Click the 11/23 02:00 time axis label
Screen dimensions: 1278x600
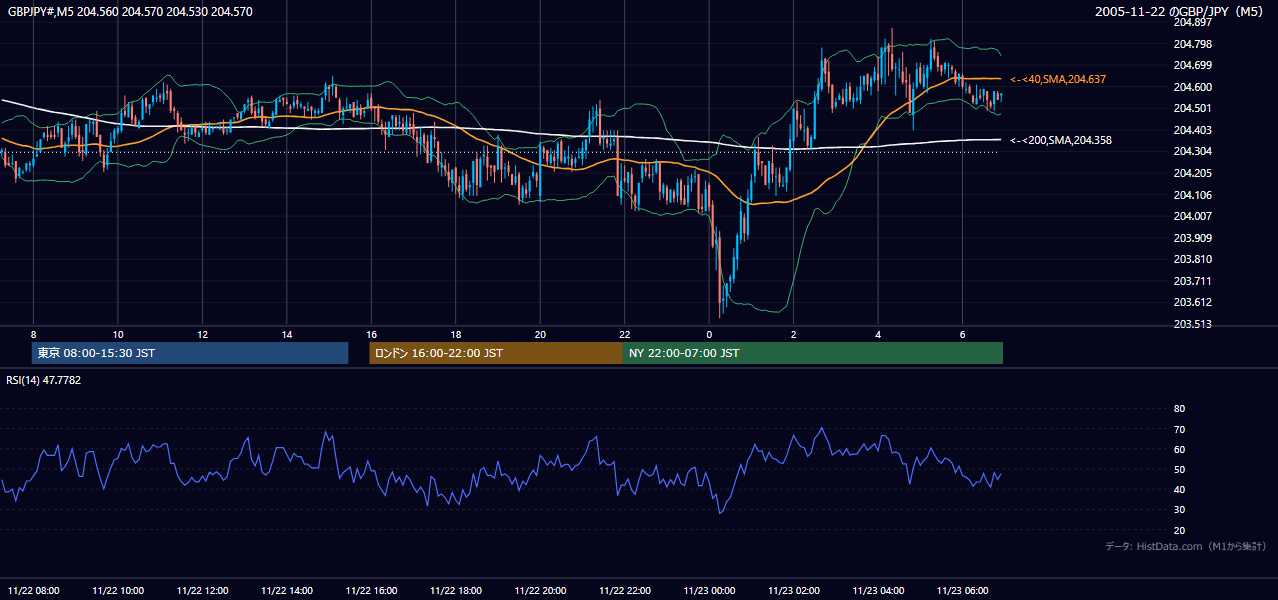pos(794,590)
